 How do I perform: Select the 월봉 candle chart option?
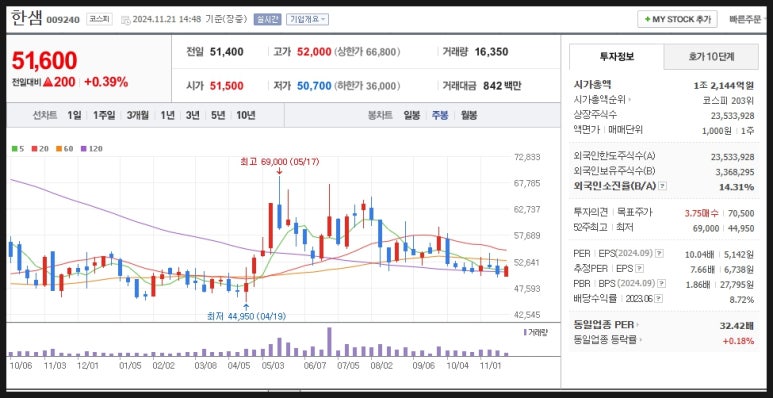(469, 115)
